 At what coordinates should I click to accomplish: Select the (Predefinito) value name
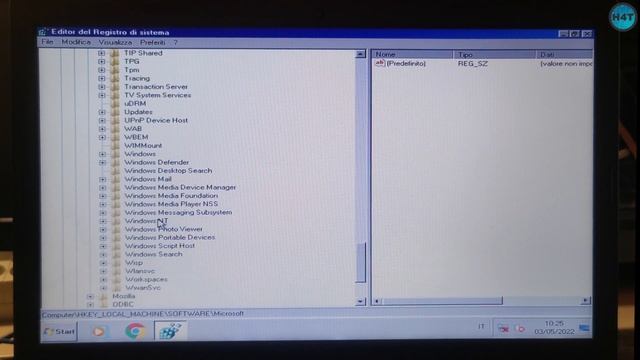click(406, 64)
